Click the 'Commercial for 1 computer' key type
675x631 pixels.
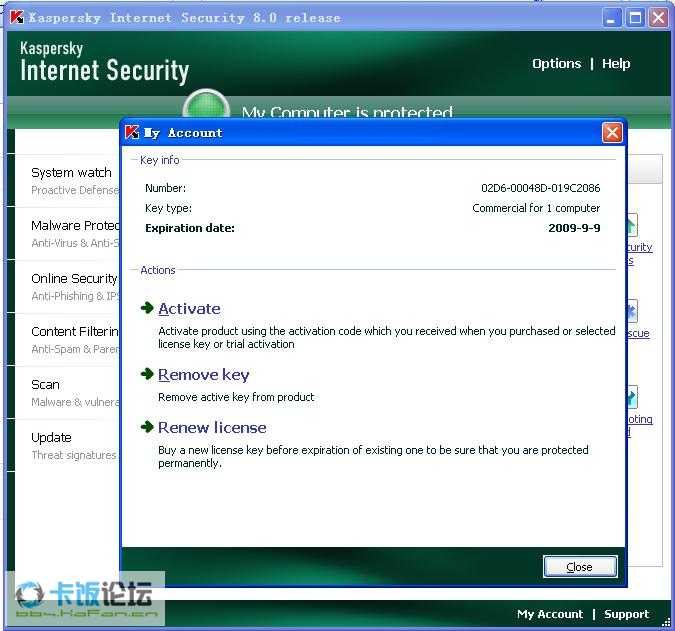tap(536, 208)
